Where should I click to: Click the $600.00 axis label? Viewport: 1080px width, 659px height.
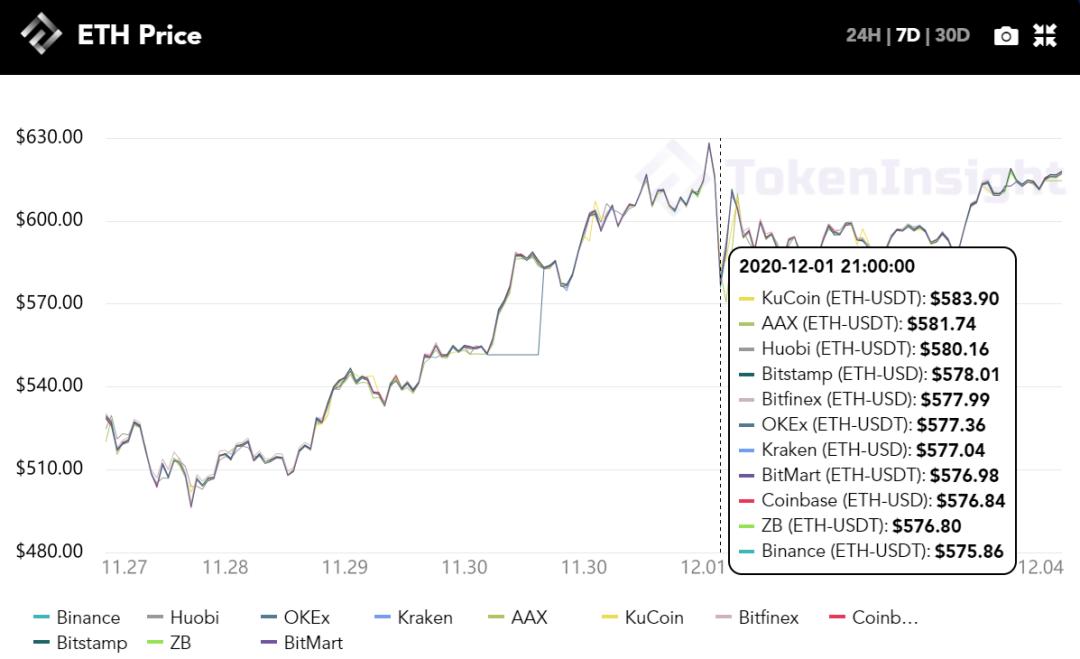pos(49,220)
